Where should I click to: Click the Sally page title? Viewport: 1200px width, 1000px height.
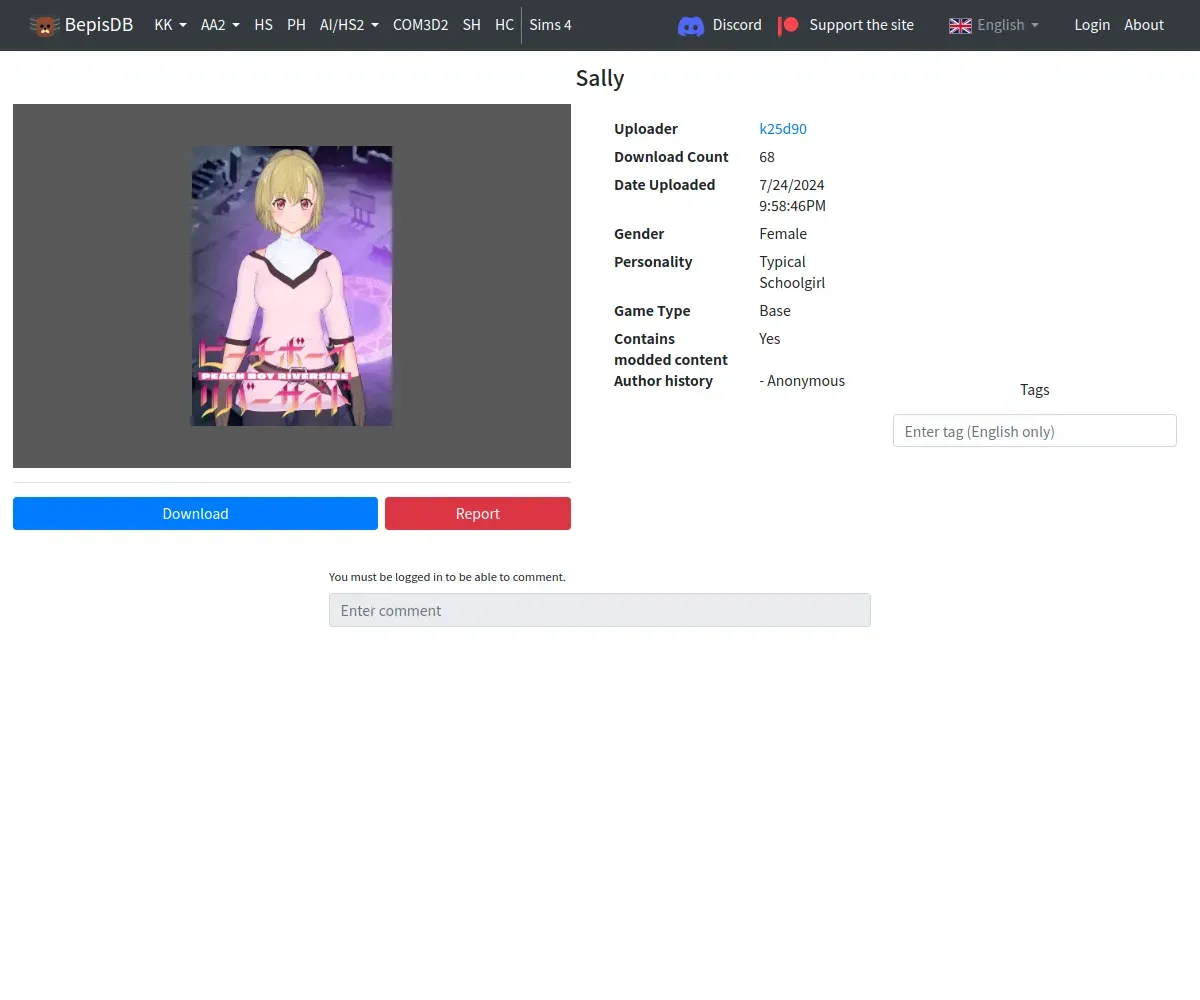pyautogui.click(x=600, y=78)
